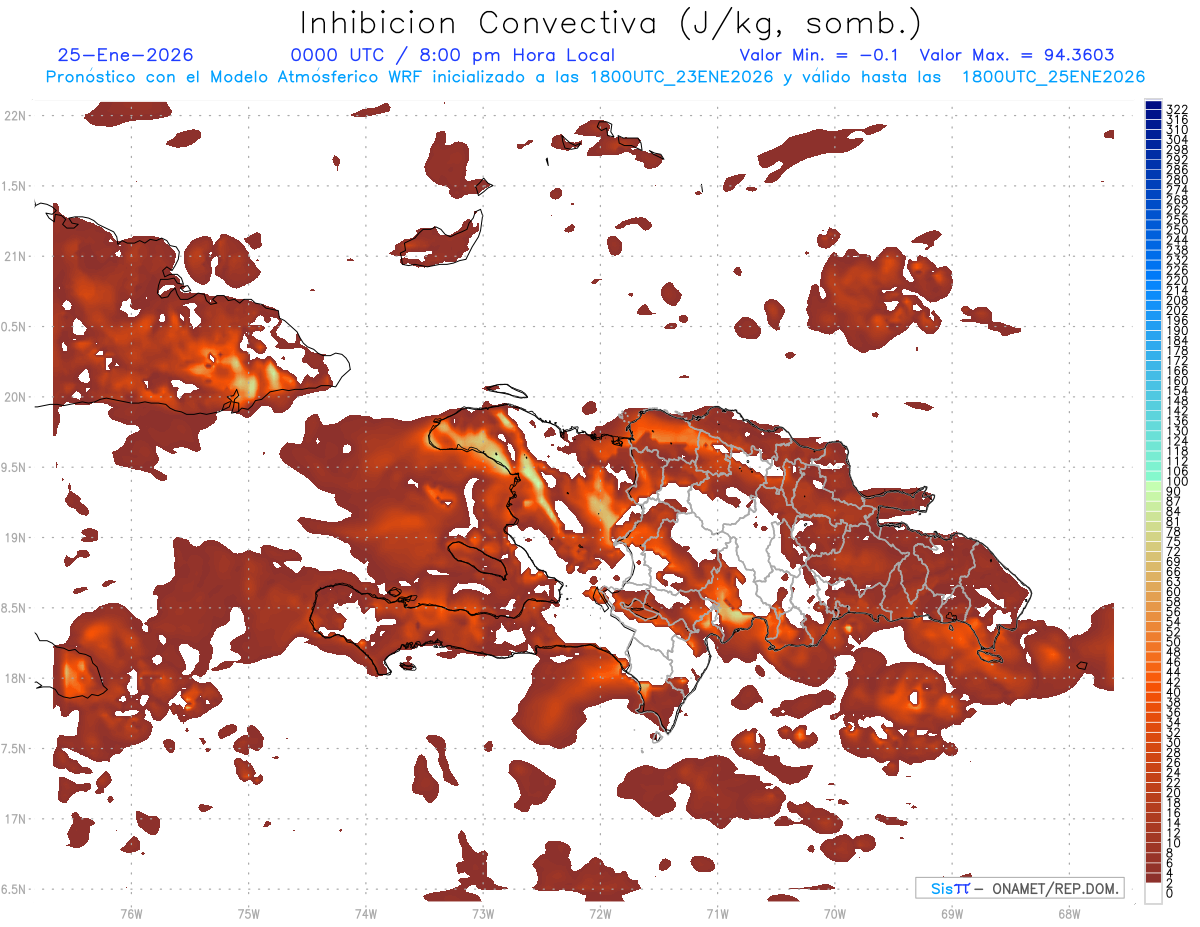Click the "Valor Max. = 94.3603" text

[1017, 55]
